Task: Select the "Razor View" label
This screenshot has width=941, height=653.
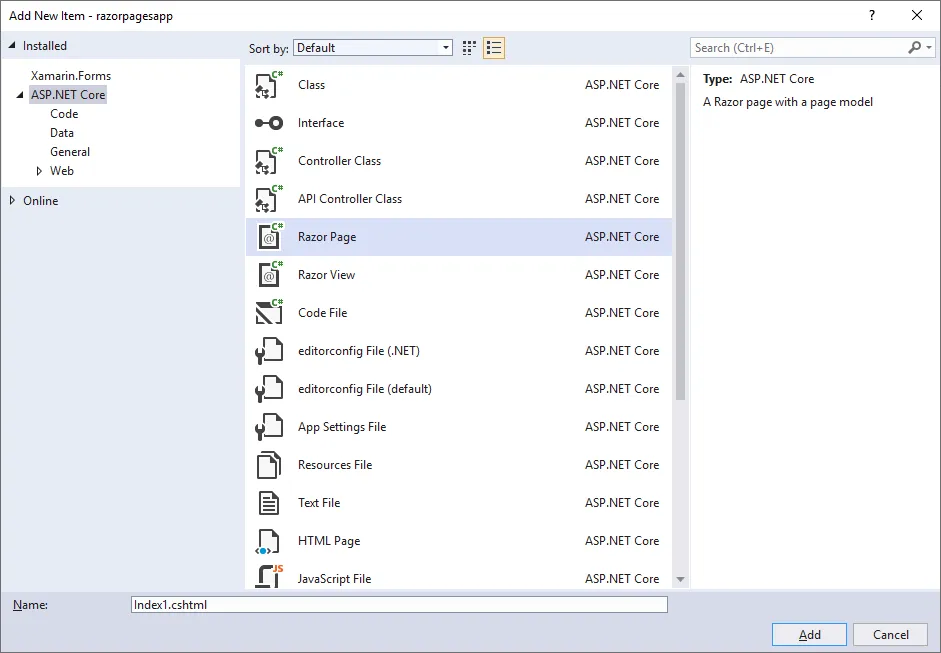Action: [x=326, y=275]
